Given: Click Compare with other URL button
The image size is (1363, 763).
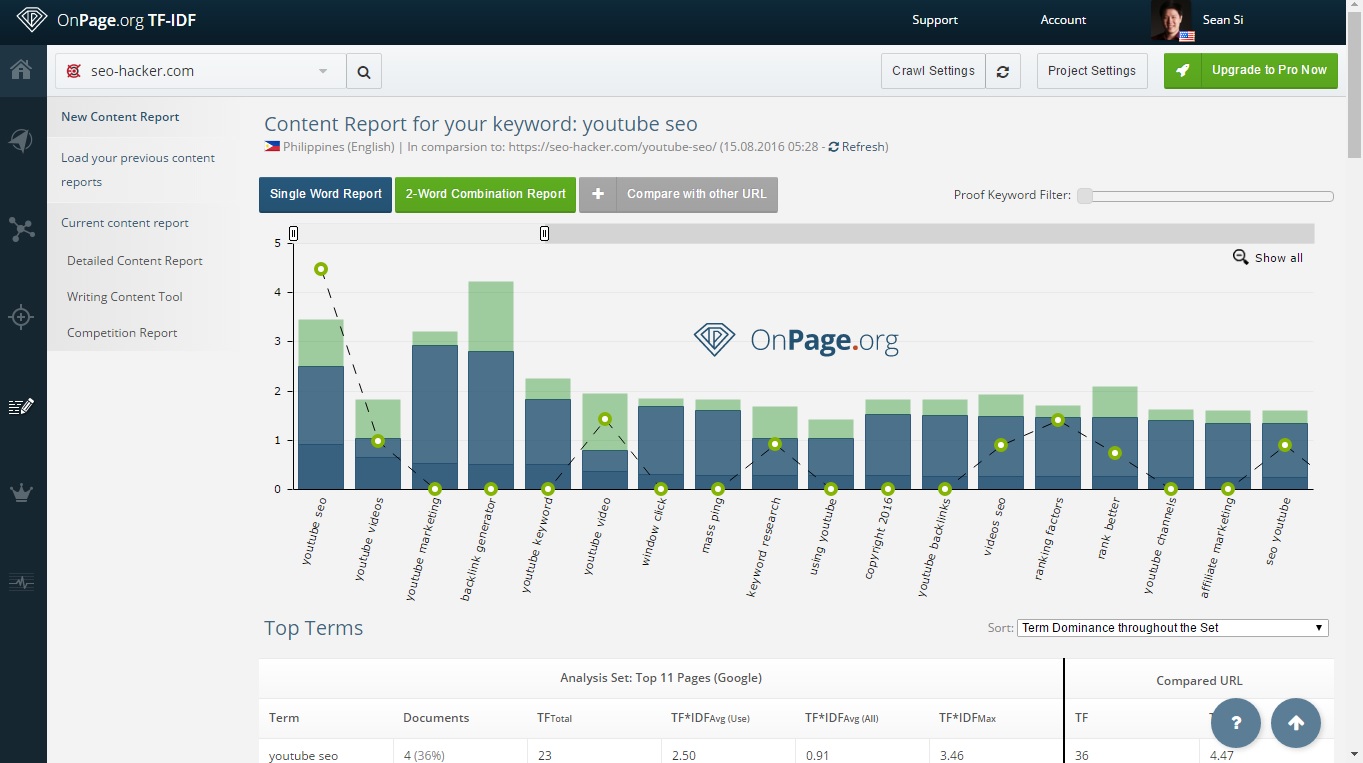Looking at the screenshot, I should point(679,194).
